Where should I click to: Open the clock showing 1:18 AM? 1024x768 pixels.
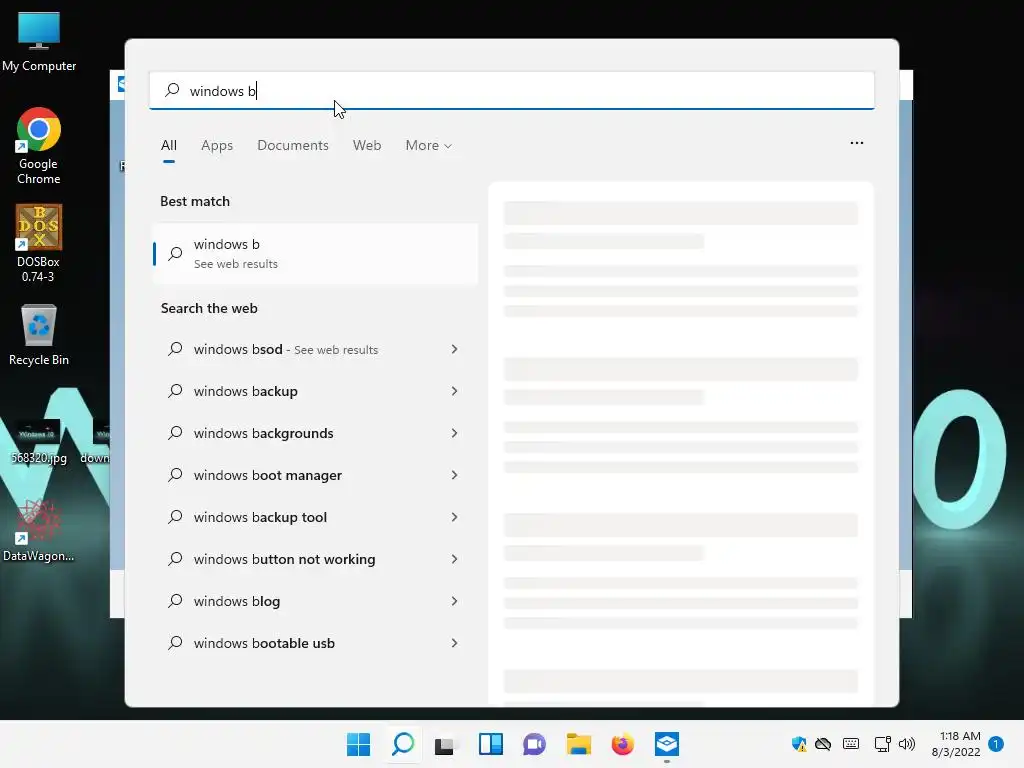956,744
